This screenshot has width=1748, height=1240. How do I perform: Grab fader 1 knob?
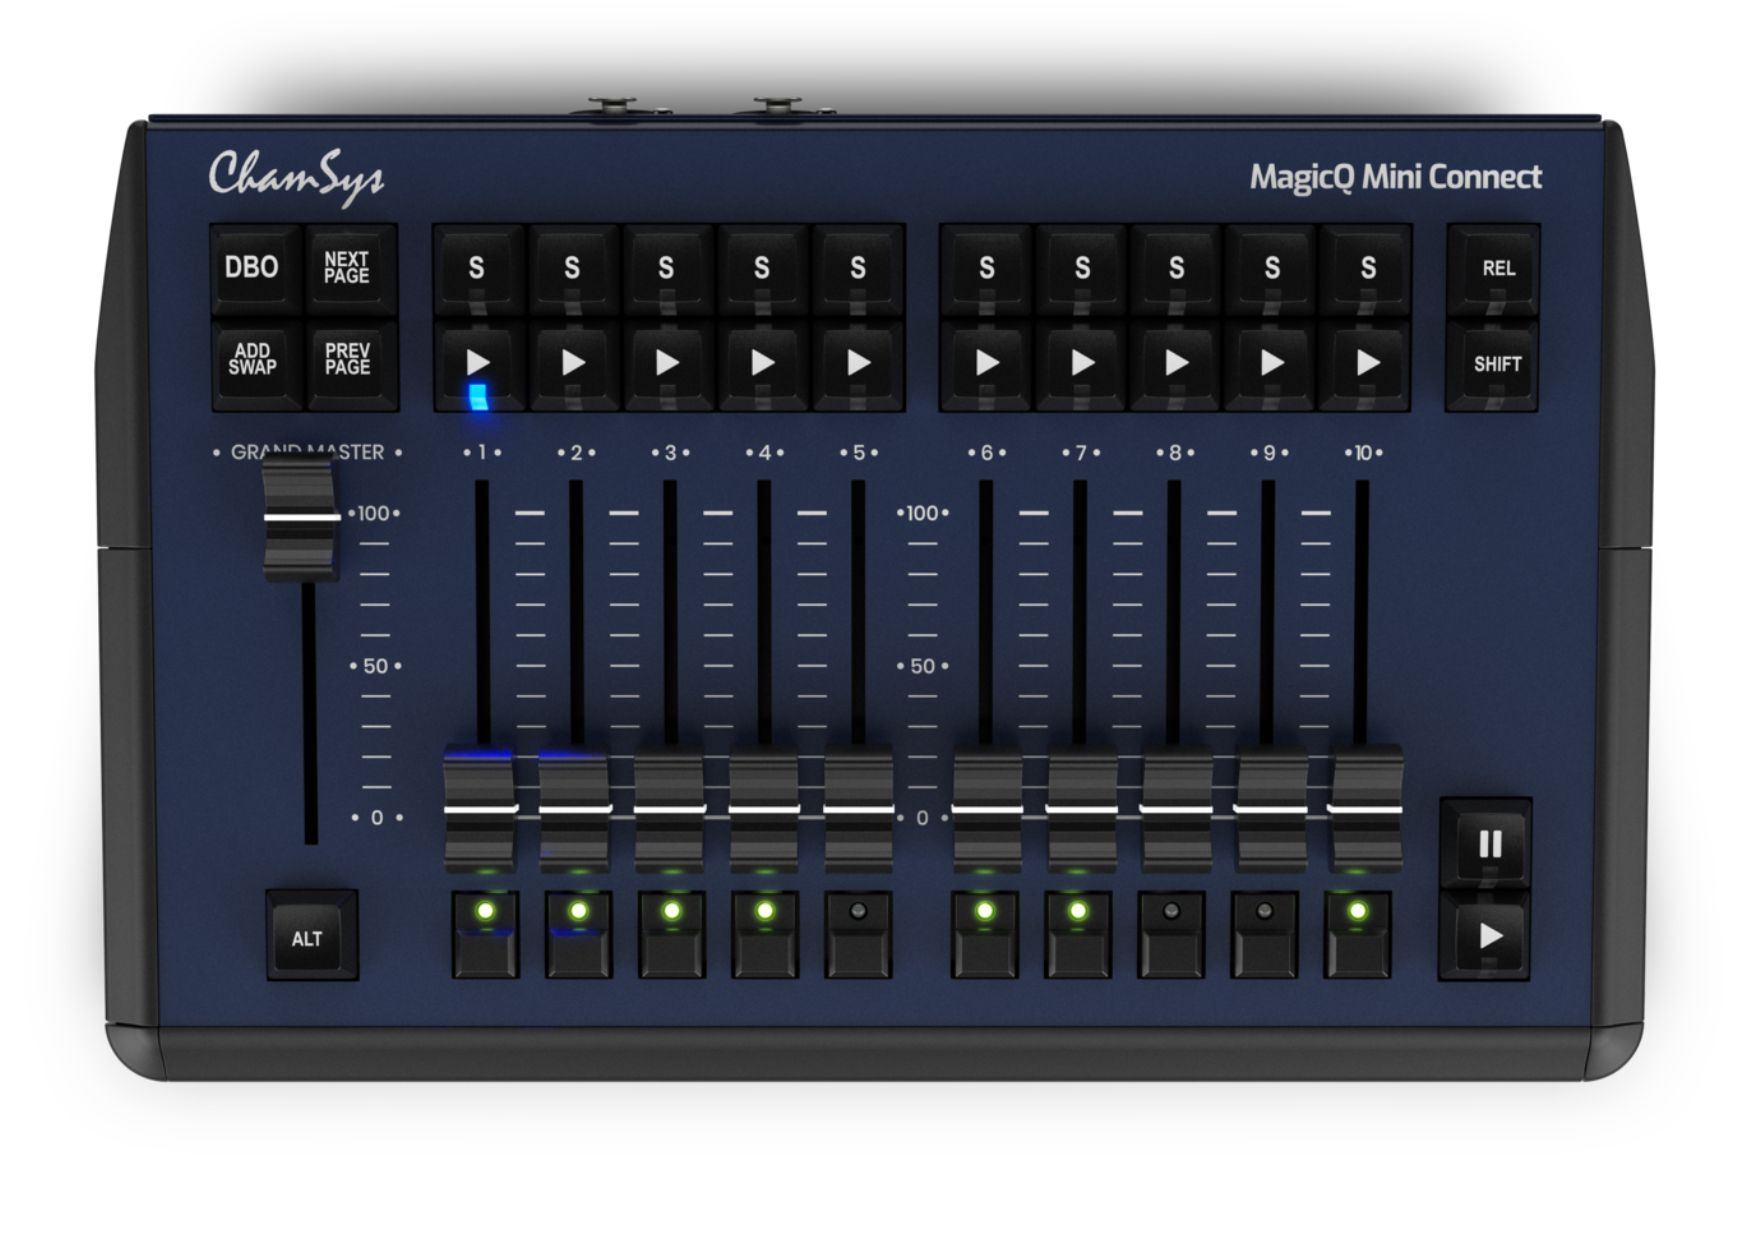480,809
